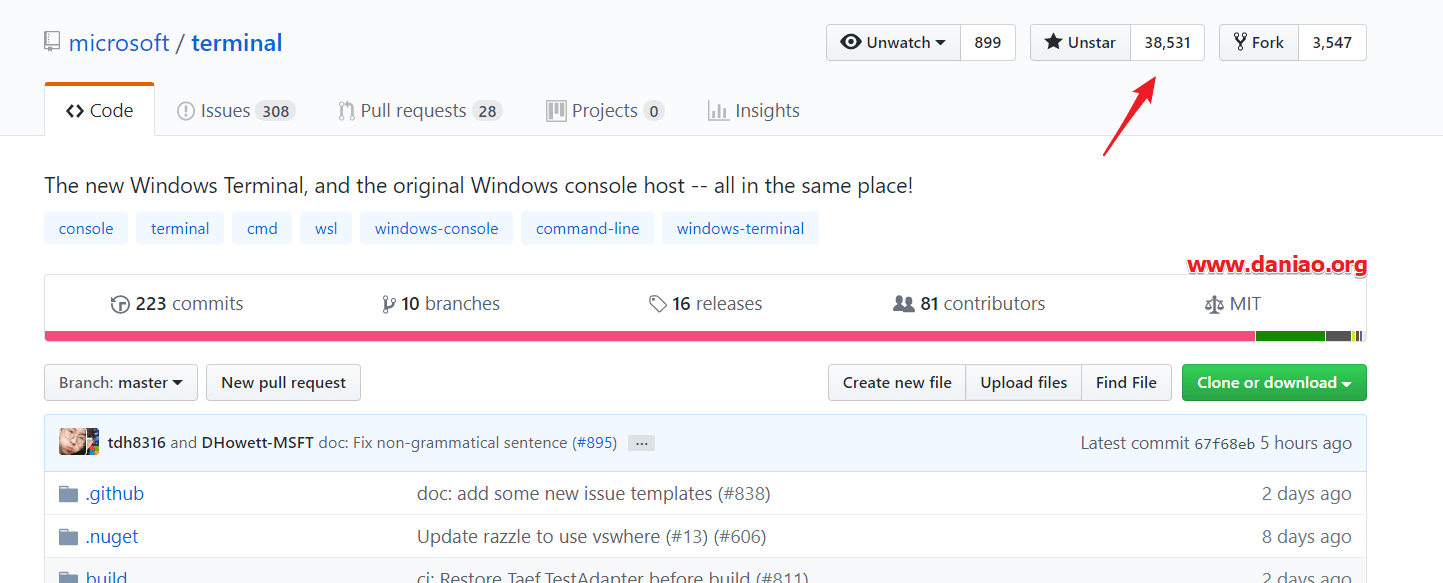Click the Projects board icon

[x=556, y=111]
